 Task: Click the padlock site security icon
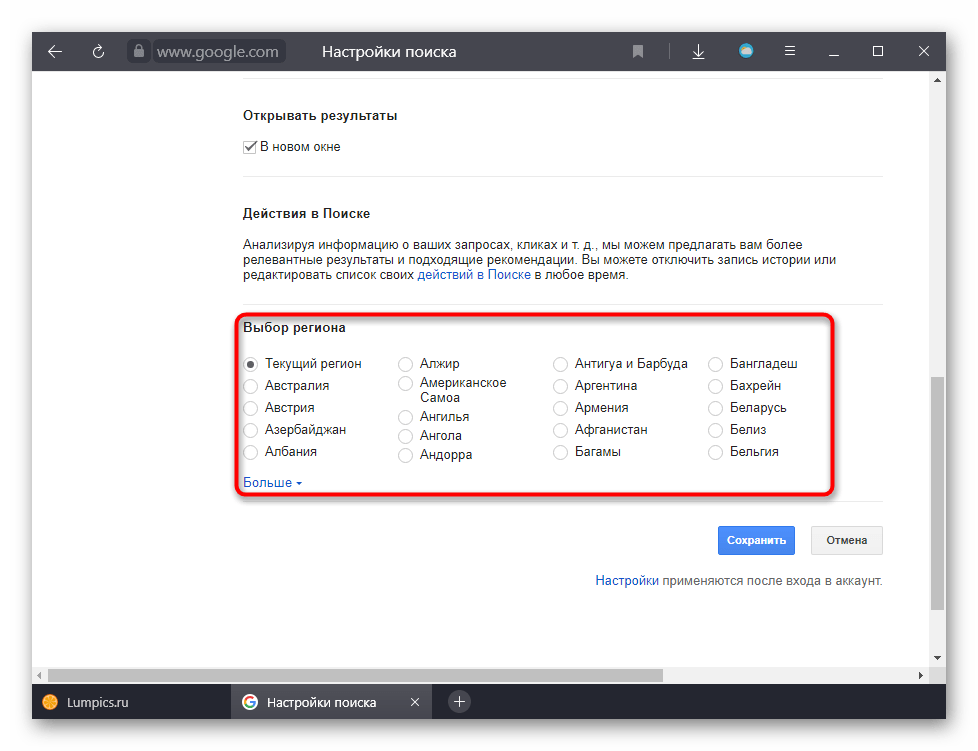139,51
